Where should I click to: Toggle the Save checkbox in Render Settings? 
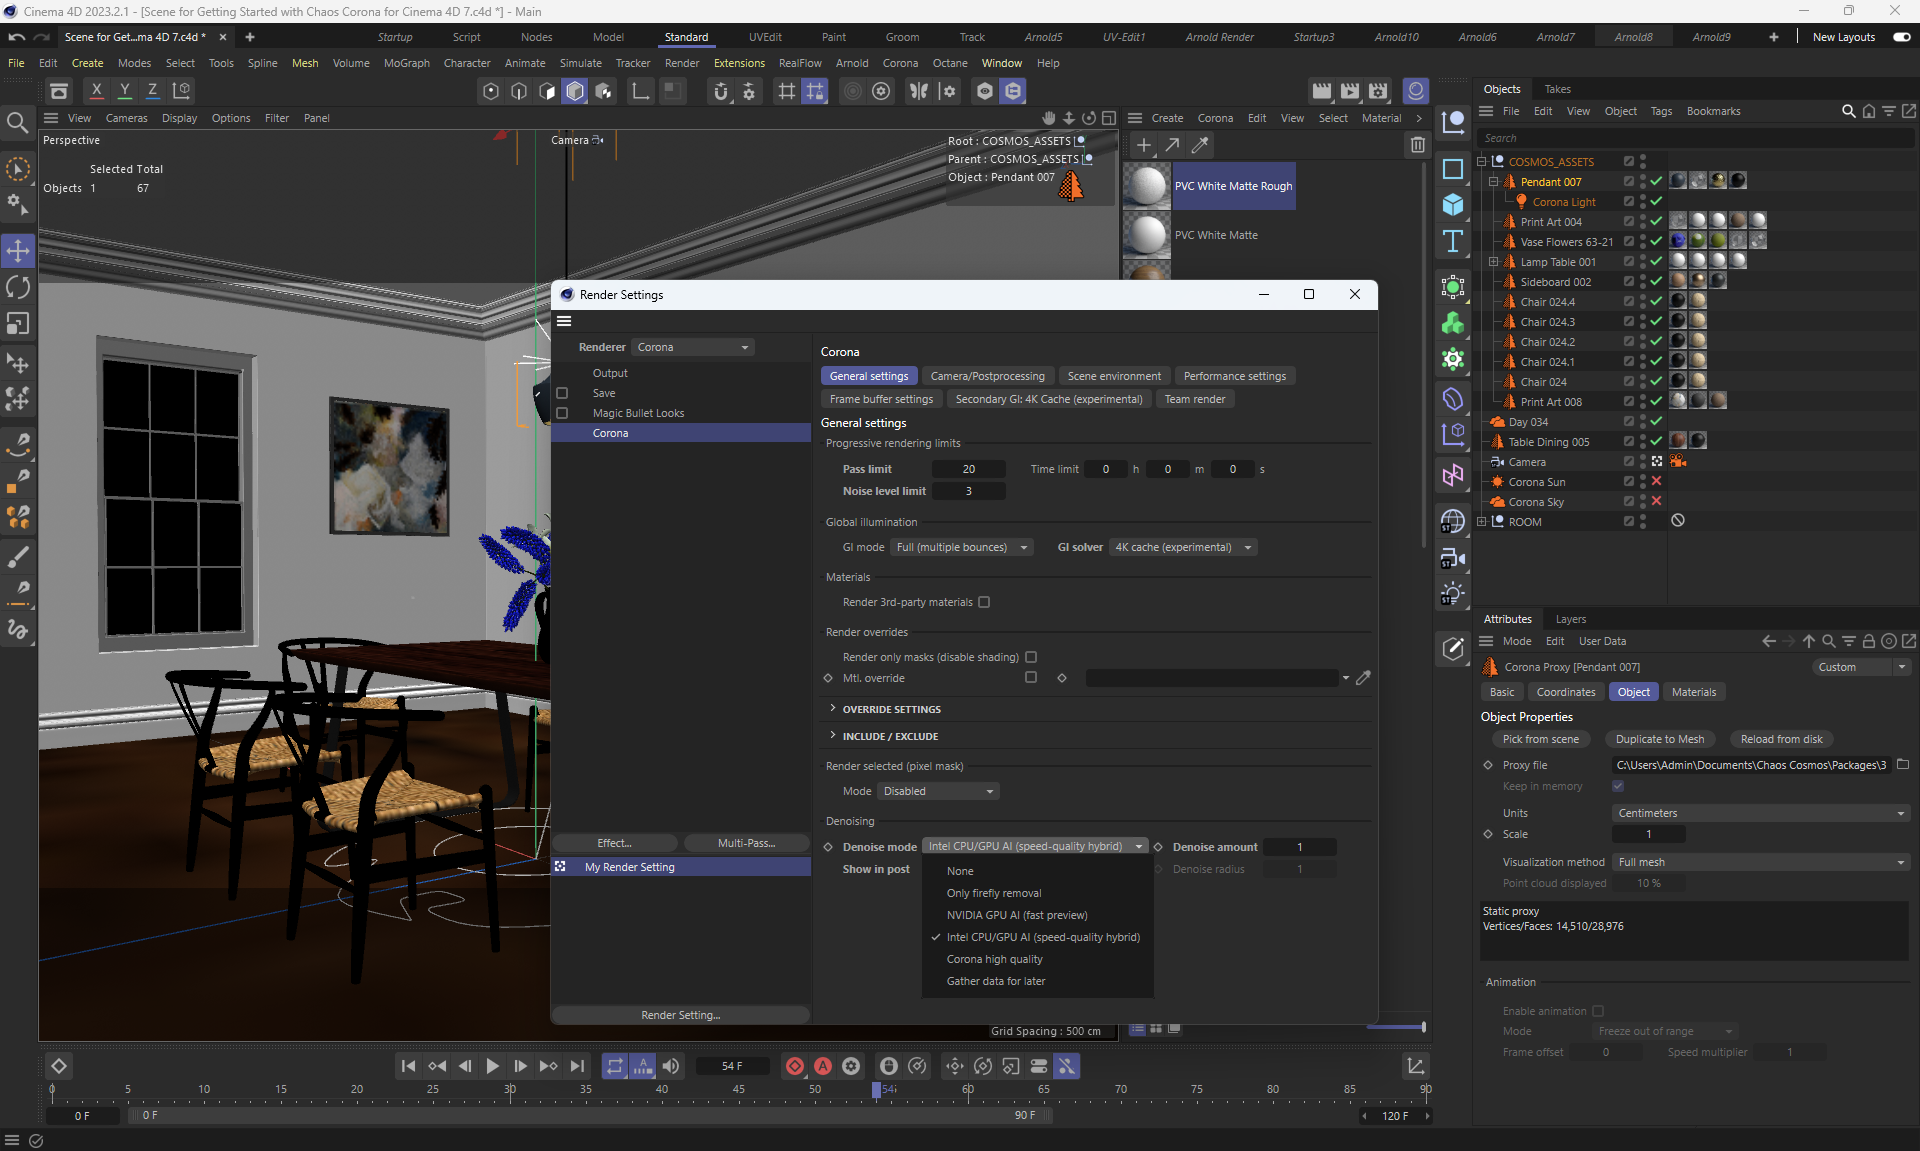[x=562, y=393]
